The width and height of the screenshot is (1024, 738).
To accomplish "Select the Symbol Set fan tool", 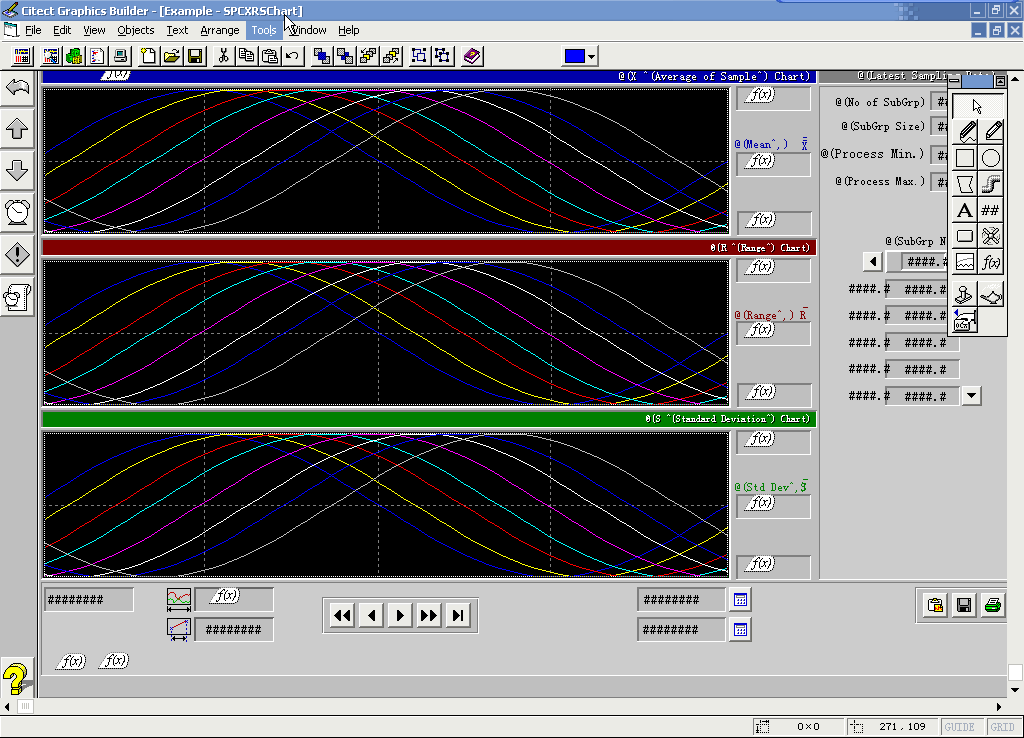I will [991, 236].
